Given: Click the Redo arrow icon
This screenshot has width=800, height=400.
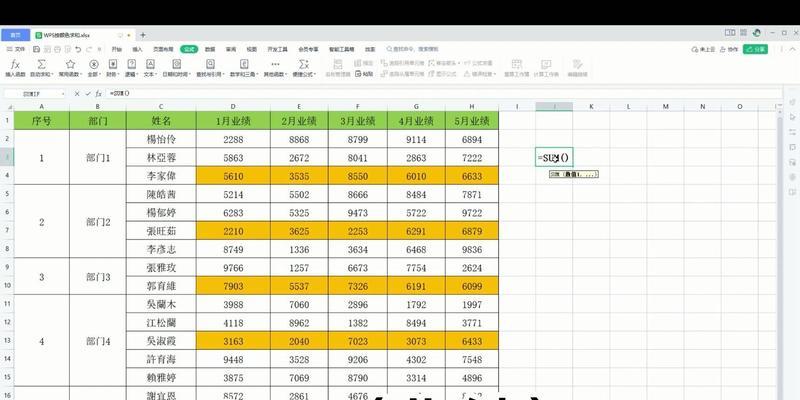Looking at the screenshot, I should tap(89, 49).
